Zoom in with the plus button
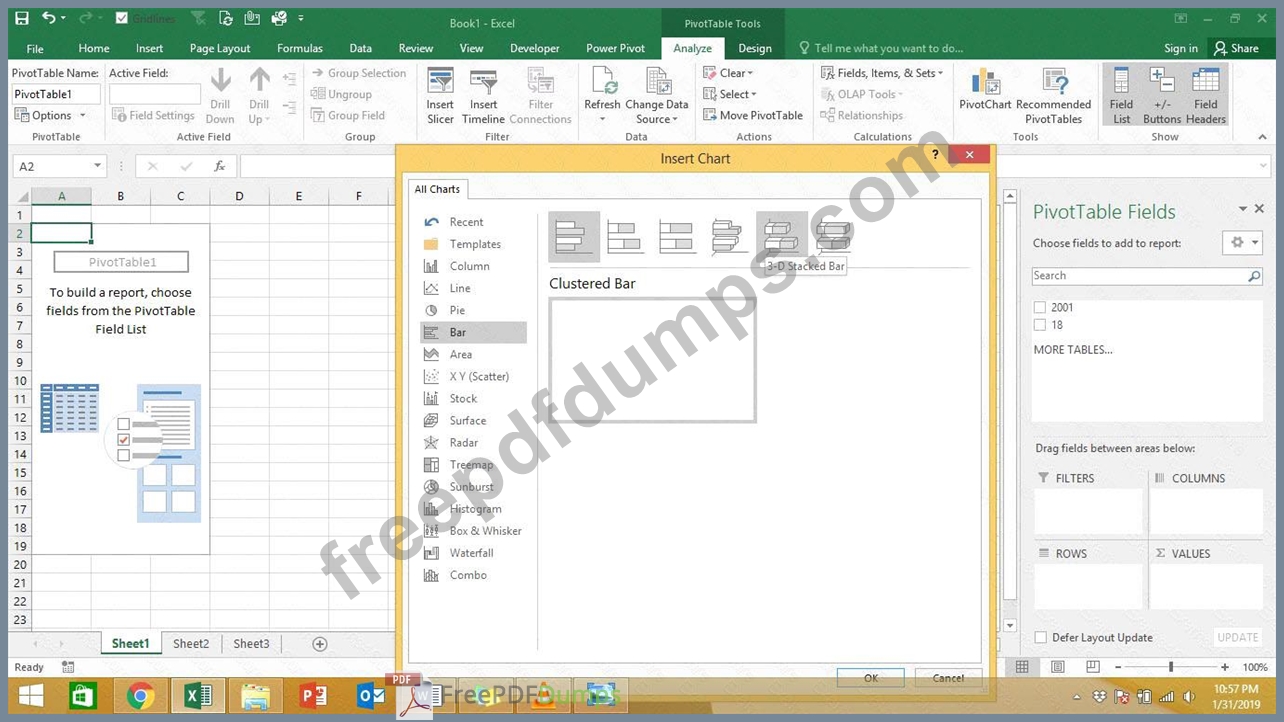 (1225, 667)
